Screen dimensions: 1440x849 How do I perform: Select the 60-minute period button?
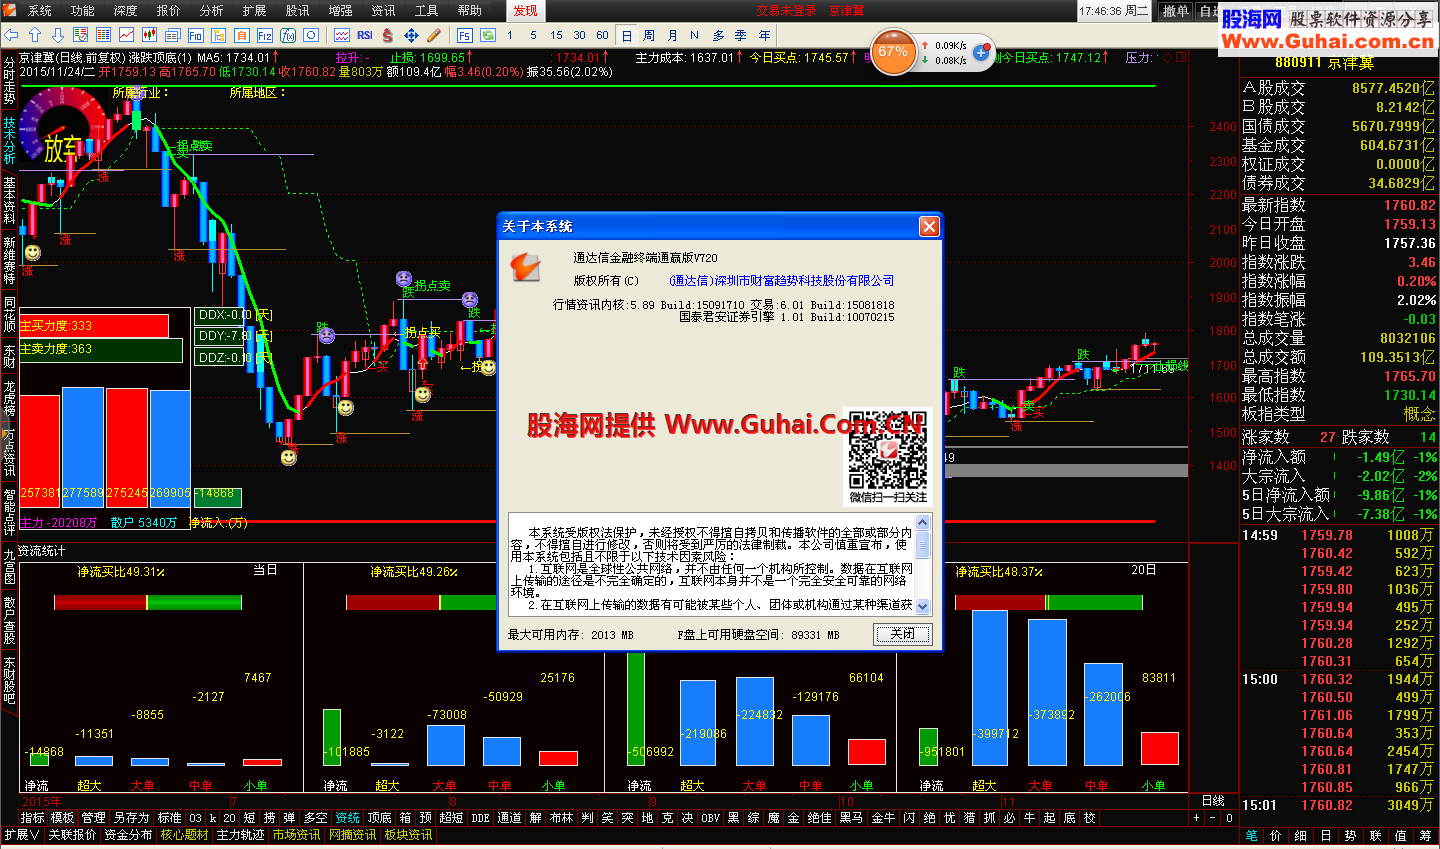pyautogui.click(x=602, y=35)
